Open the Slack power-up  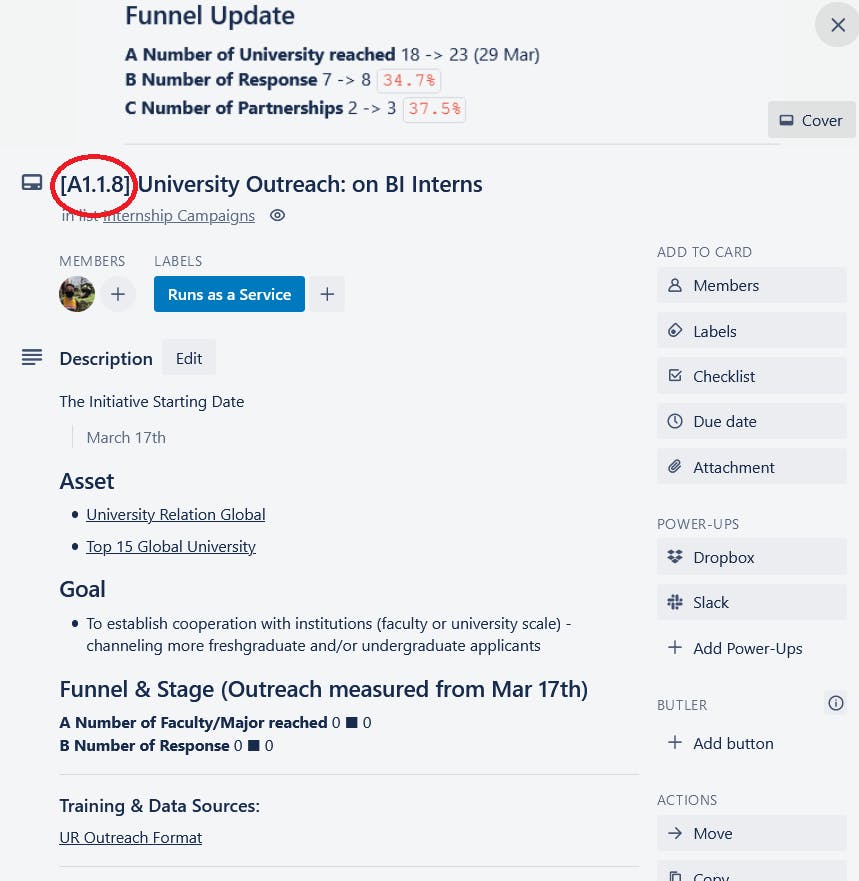pyautogui.click(x=751, y=602)
